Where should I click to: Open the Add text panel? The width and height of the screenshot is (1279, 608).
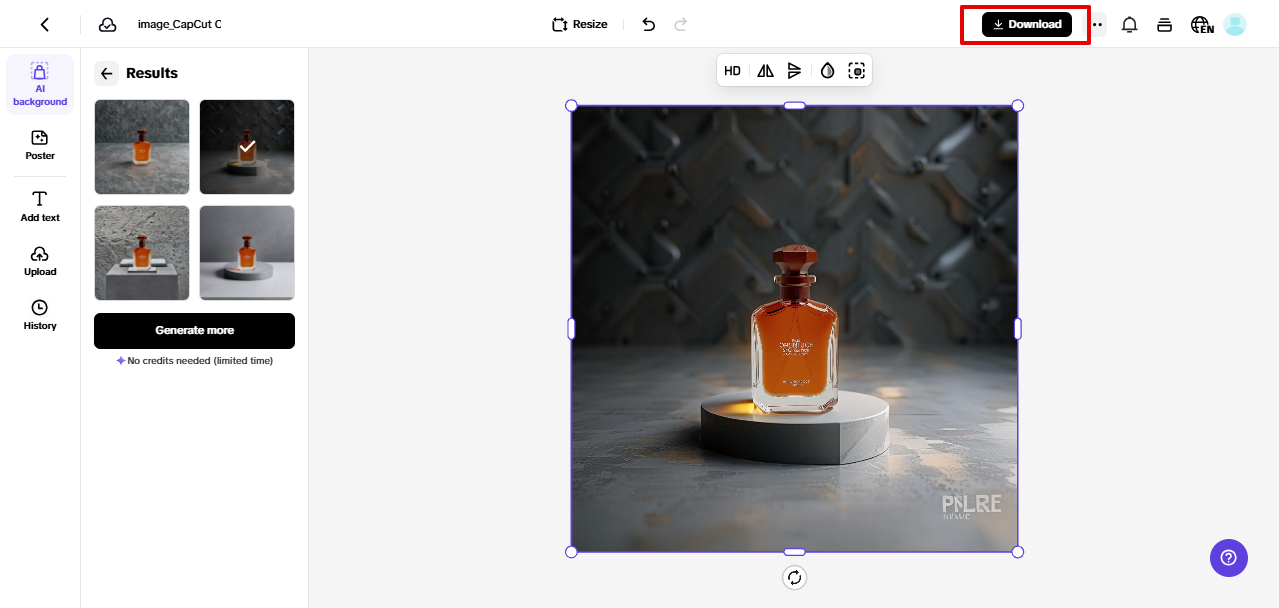[x=39, y=205]
